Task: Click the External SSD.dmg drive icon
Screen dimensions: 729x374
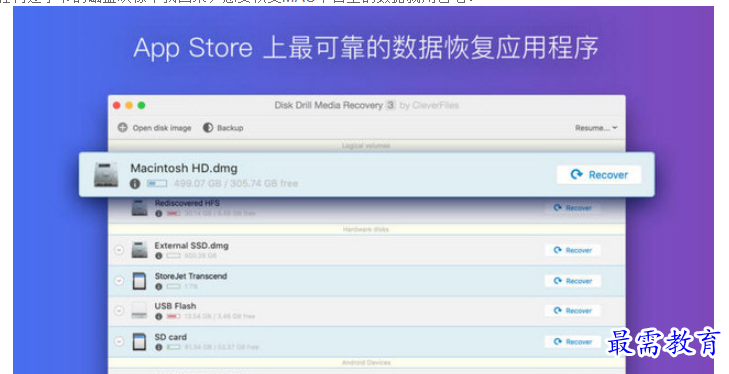Action: [139, 250]
